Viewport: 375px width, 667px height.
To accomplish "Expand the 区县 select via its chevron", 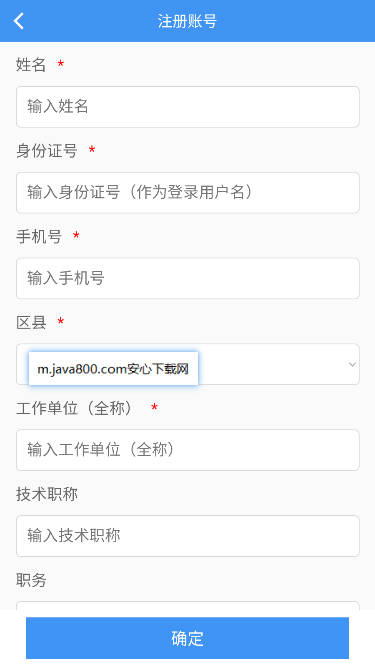I will pyautogui.click(x=352, y=365).
